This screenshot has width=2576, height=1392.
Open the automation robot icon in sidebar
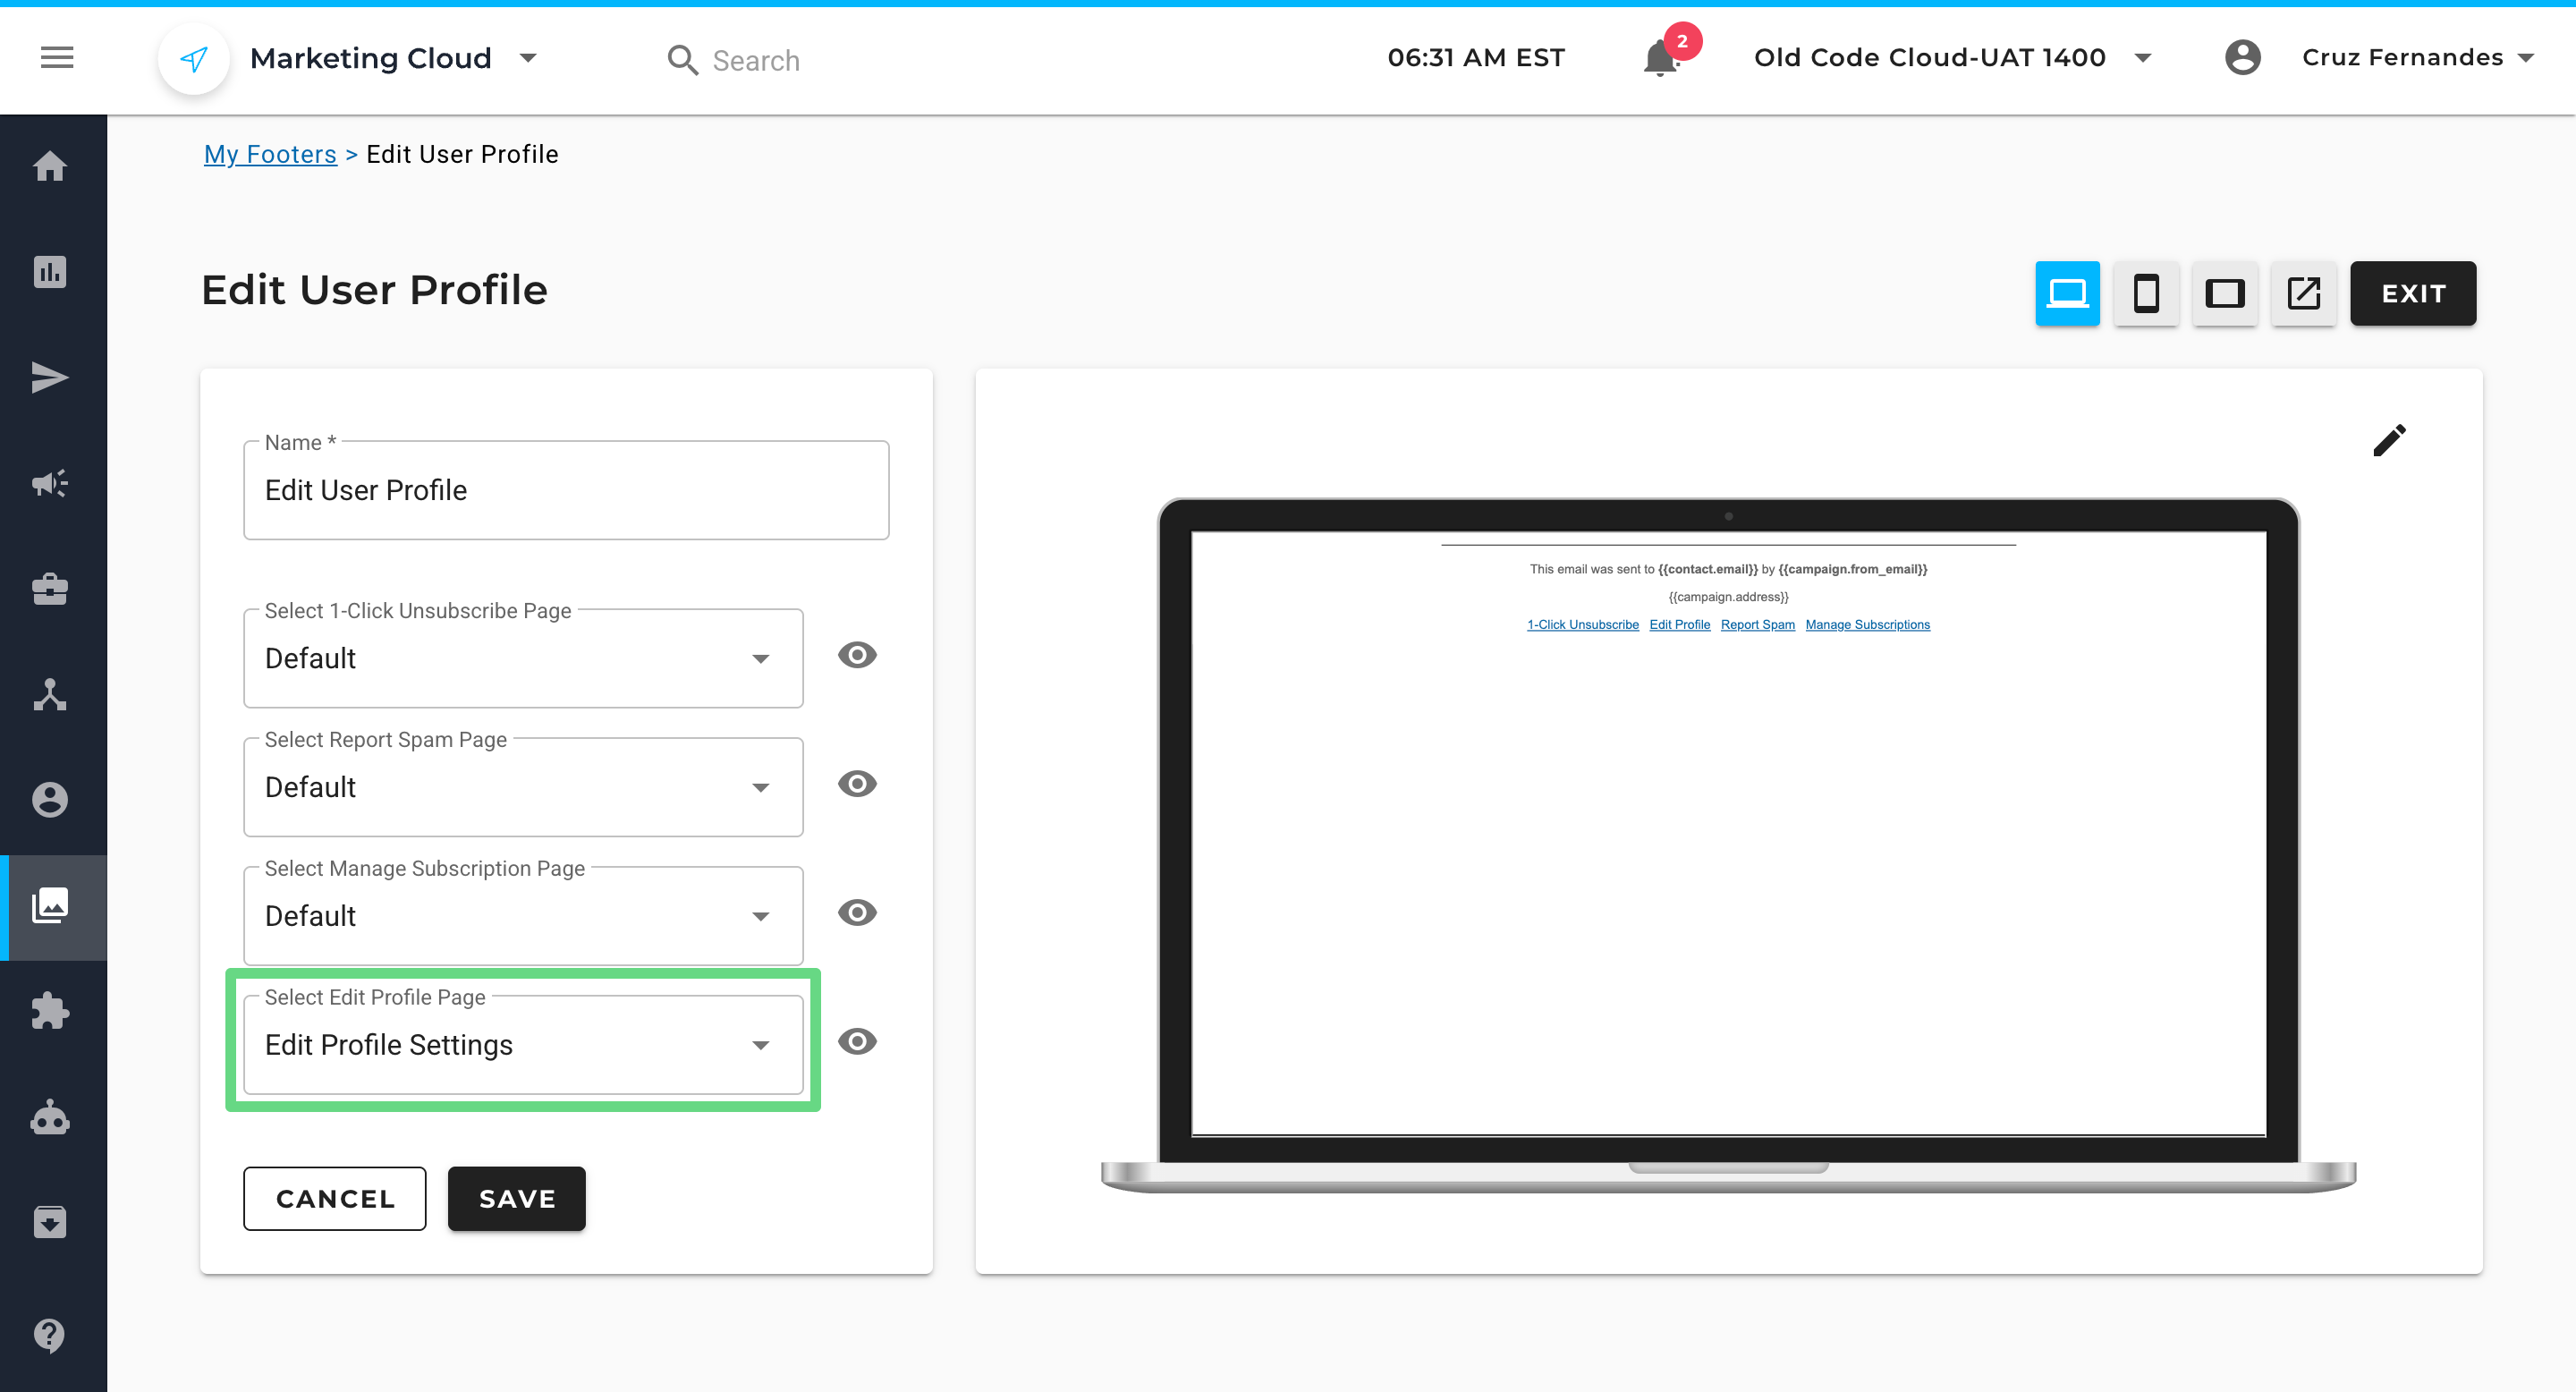pyautogui.click(x=51, y=1117)
